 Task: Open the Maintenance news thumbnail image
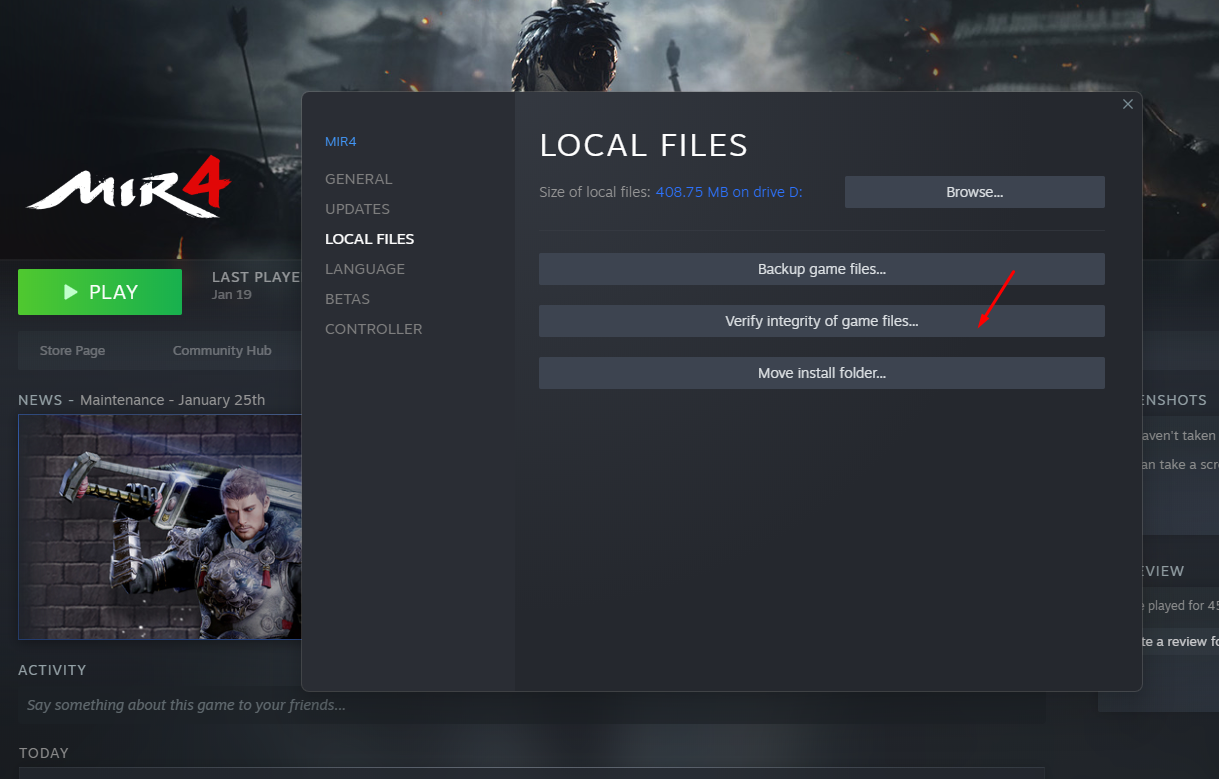tap(160, 527)
